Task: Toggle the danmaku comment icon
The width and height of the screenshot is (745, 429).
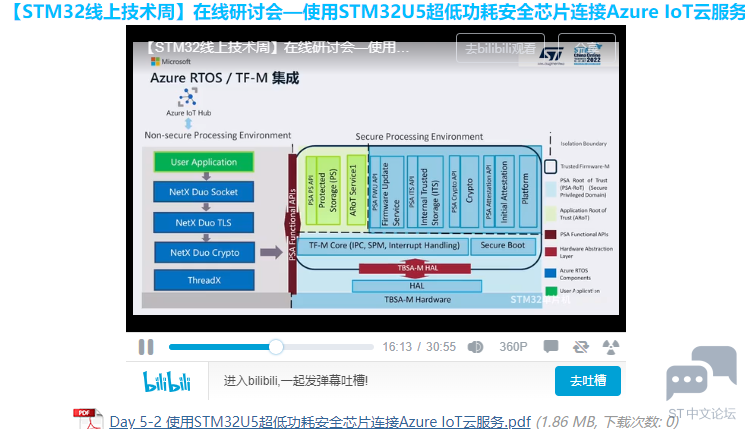Action: click(551, 346)
